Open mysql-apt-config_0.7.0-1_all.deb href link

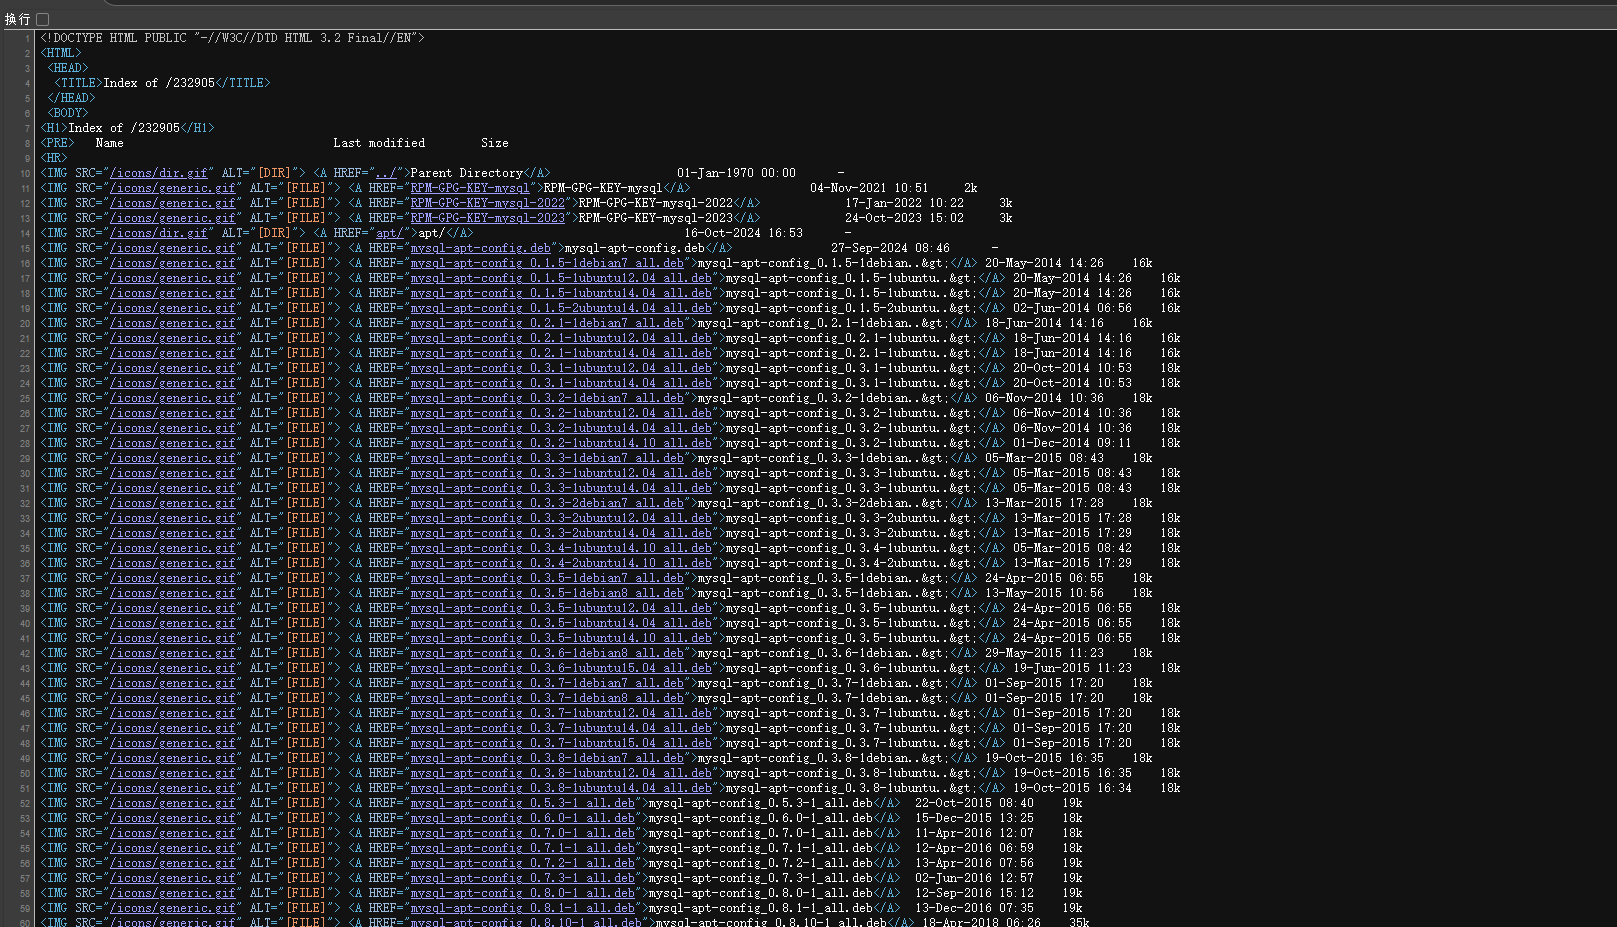523,833
